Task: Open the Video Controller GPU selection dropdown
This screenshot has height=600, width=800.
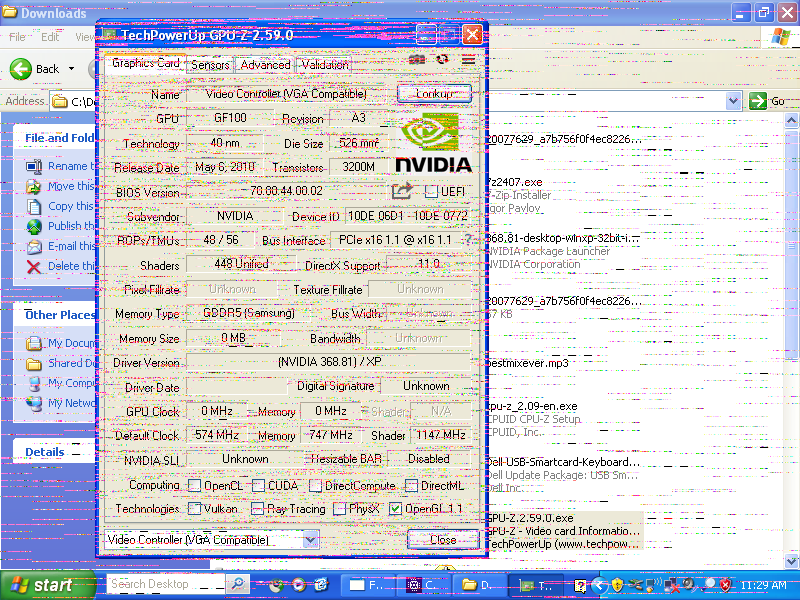Action: (310, 540)
